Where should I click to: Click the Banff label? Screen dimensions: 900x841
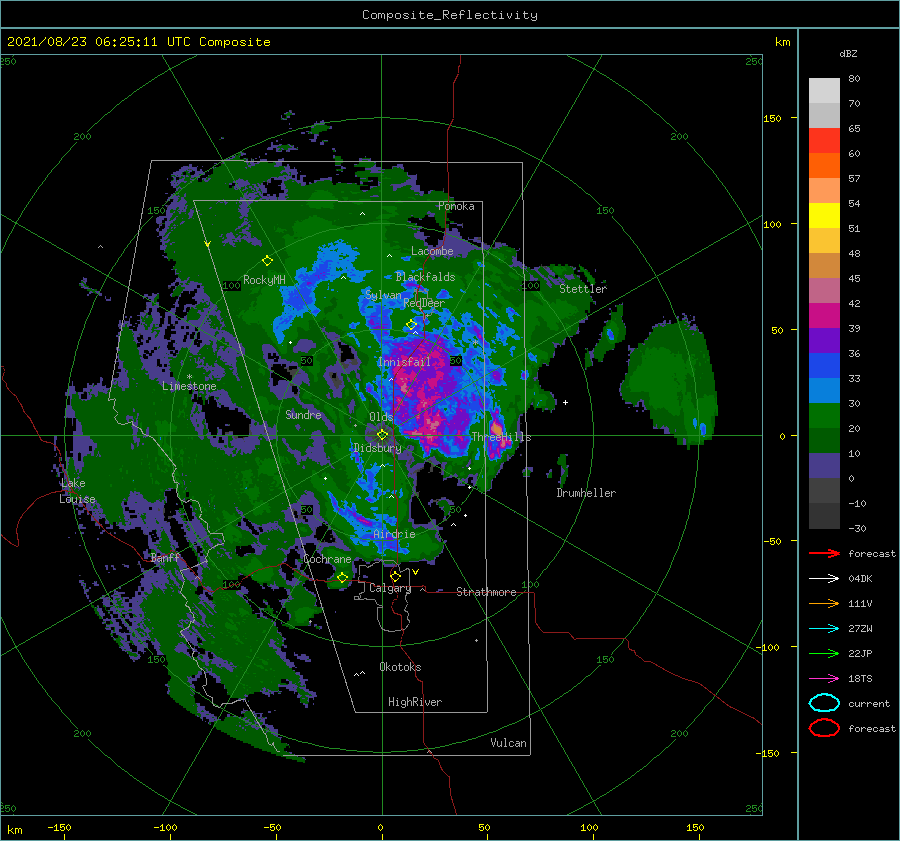[165, 557]
